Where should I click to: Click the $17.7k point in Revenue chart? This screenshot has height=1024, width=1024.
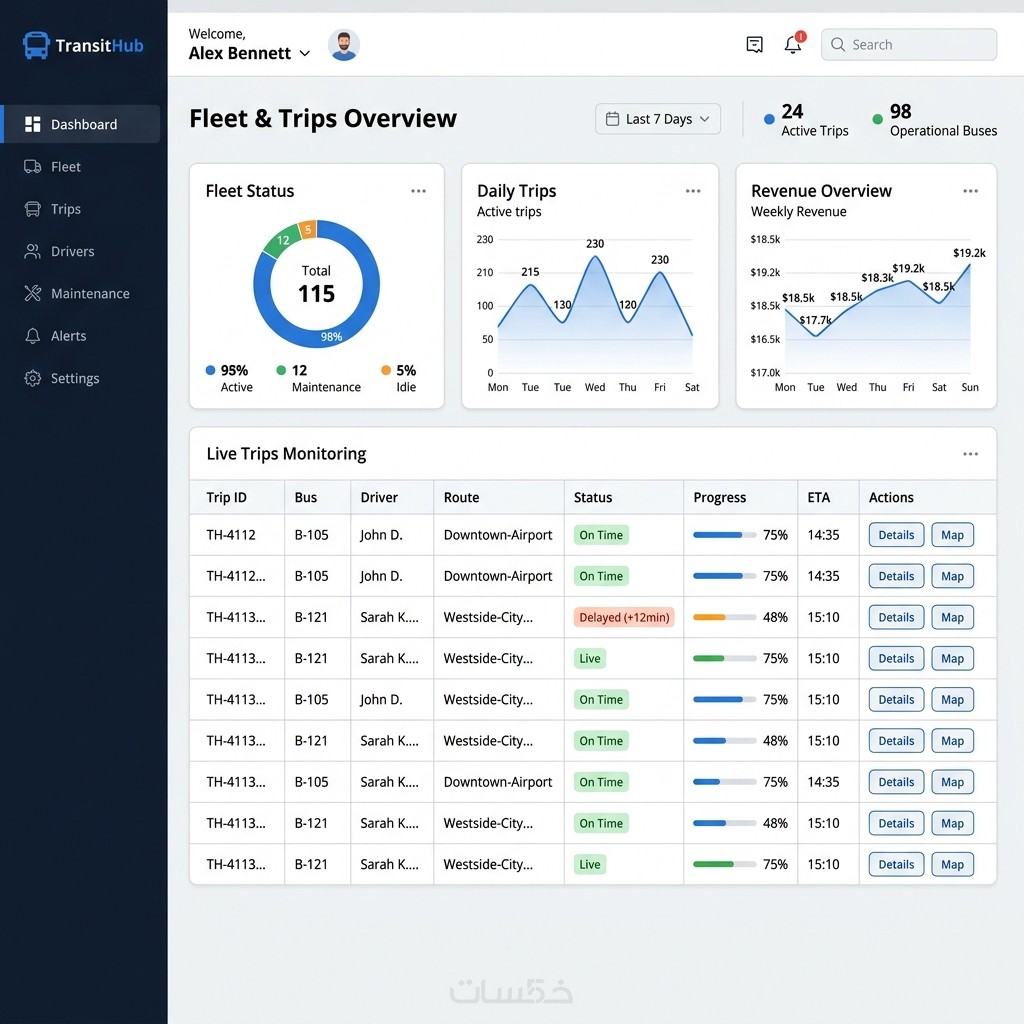816,336
